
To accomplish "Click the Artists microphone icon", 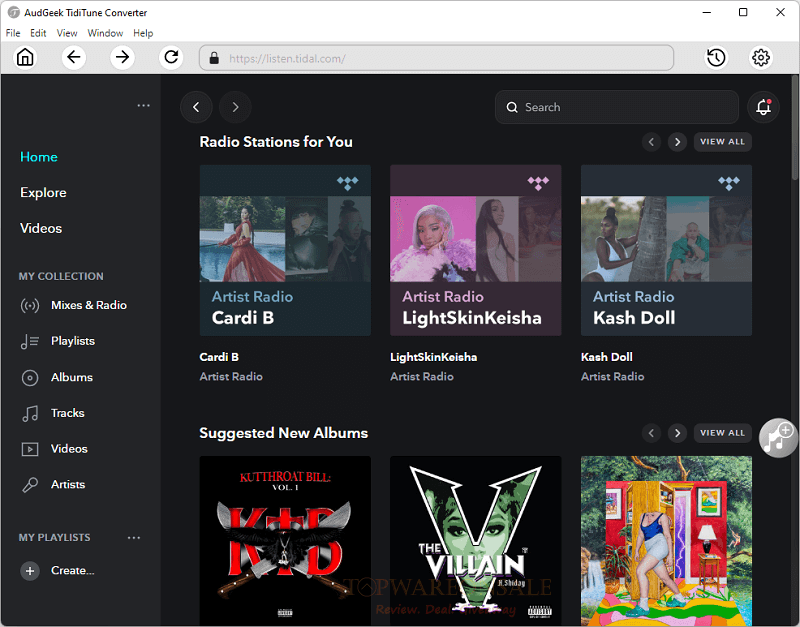I will (30, 485).
